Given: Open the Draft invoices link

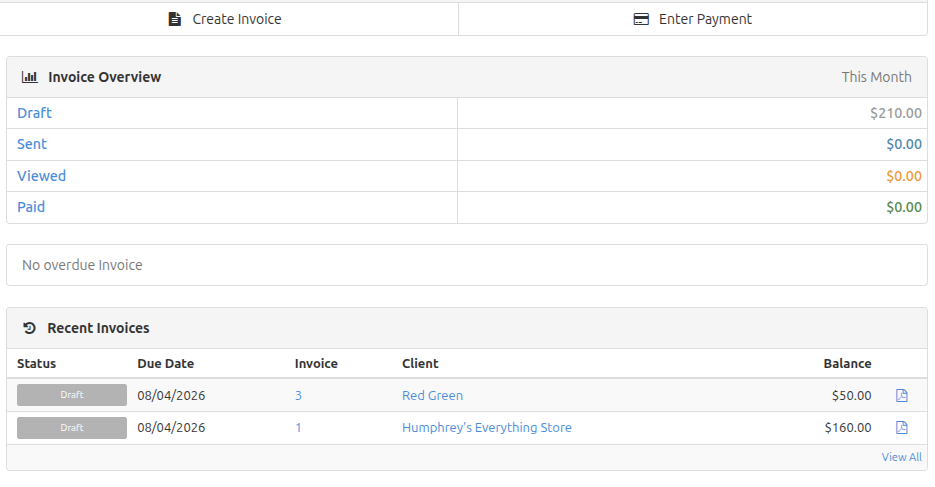Looking at the screenshot, I should 34,113.
